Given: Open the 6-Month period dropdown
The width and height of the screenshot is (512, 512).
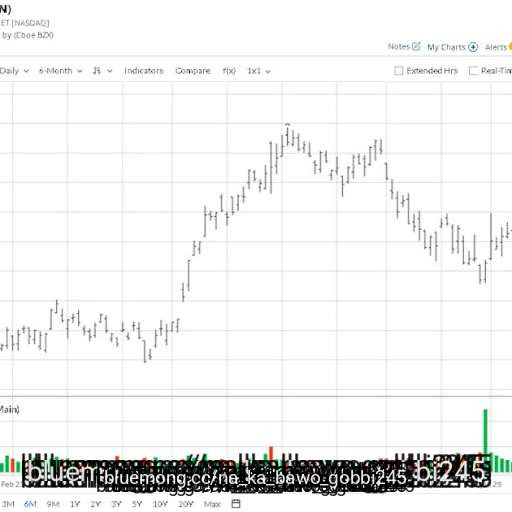Looking at the screenshot, I should pyautogui.click(x=60, y=71).
